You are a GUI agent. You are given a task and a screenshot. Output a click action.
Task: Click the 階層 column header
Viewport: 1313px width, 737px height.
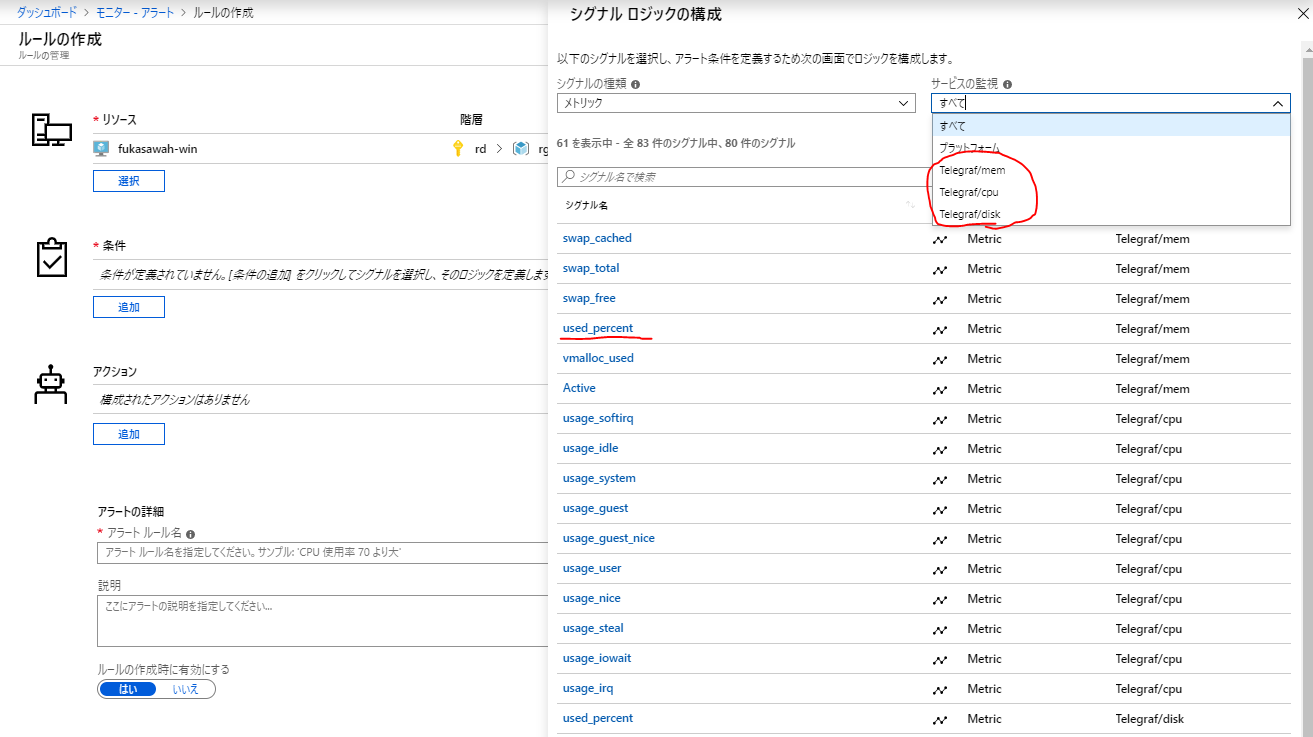point(471,119)
